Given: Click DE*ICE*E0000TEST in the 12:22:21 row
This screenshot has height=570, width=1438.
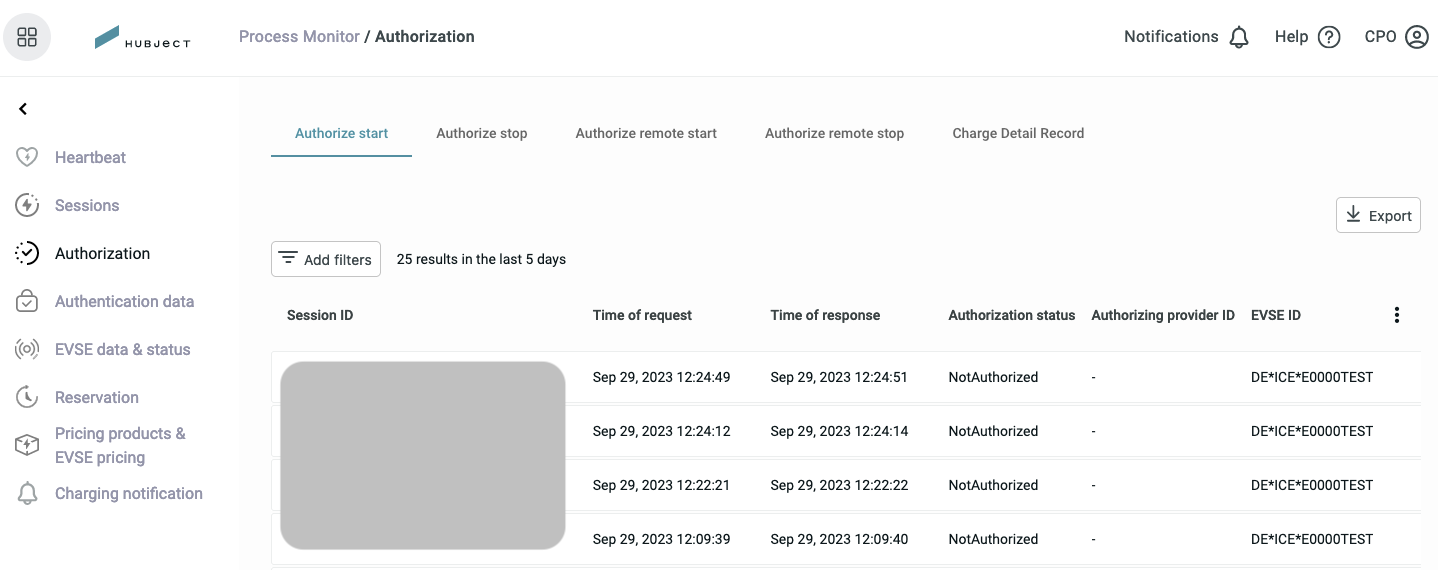Looking at the screenshot, I should [1312, 485].
